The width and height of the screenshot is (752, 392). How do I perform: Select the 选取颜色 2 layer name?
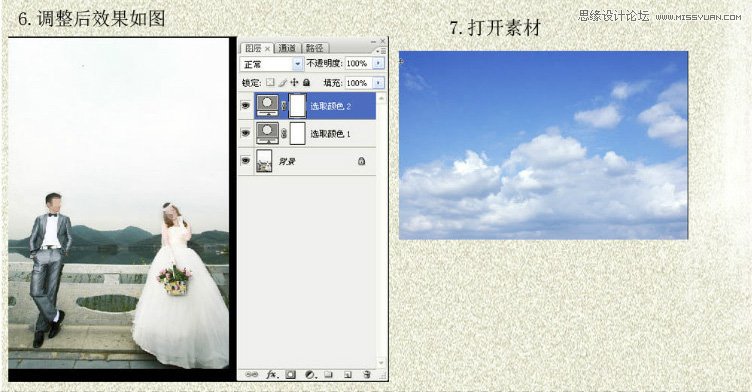click(x=330, y=106)
